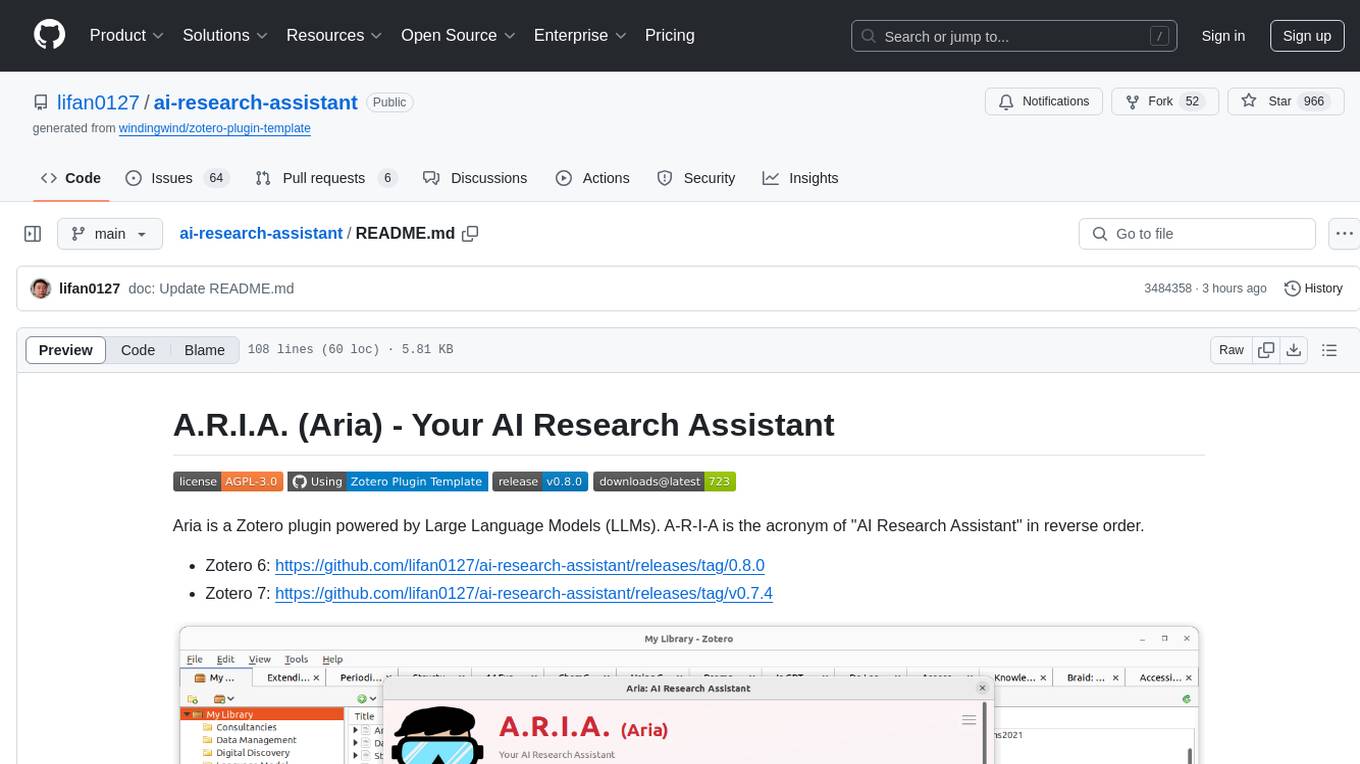Click the release v0.8.0 badge

click(541, 481)
